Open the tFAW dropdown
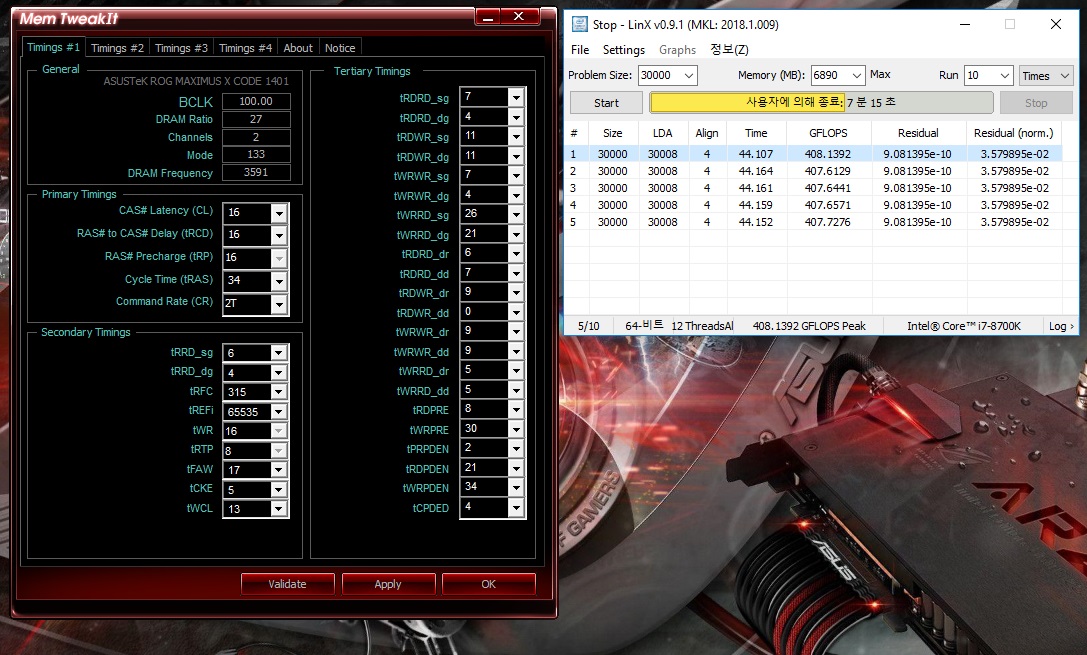1087x655 pixels. pos(279,470)
